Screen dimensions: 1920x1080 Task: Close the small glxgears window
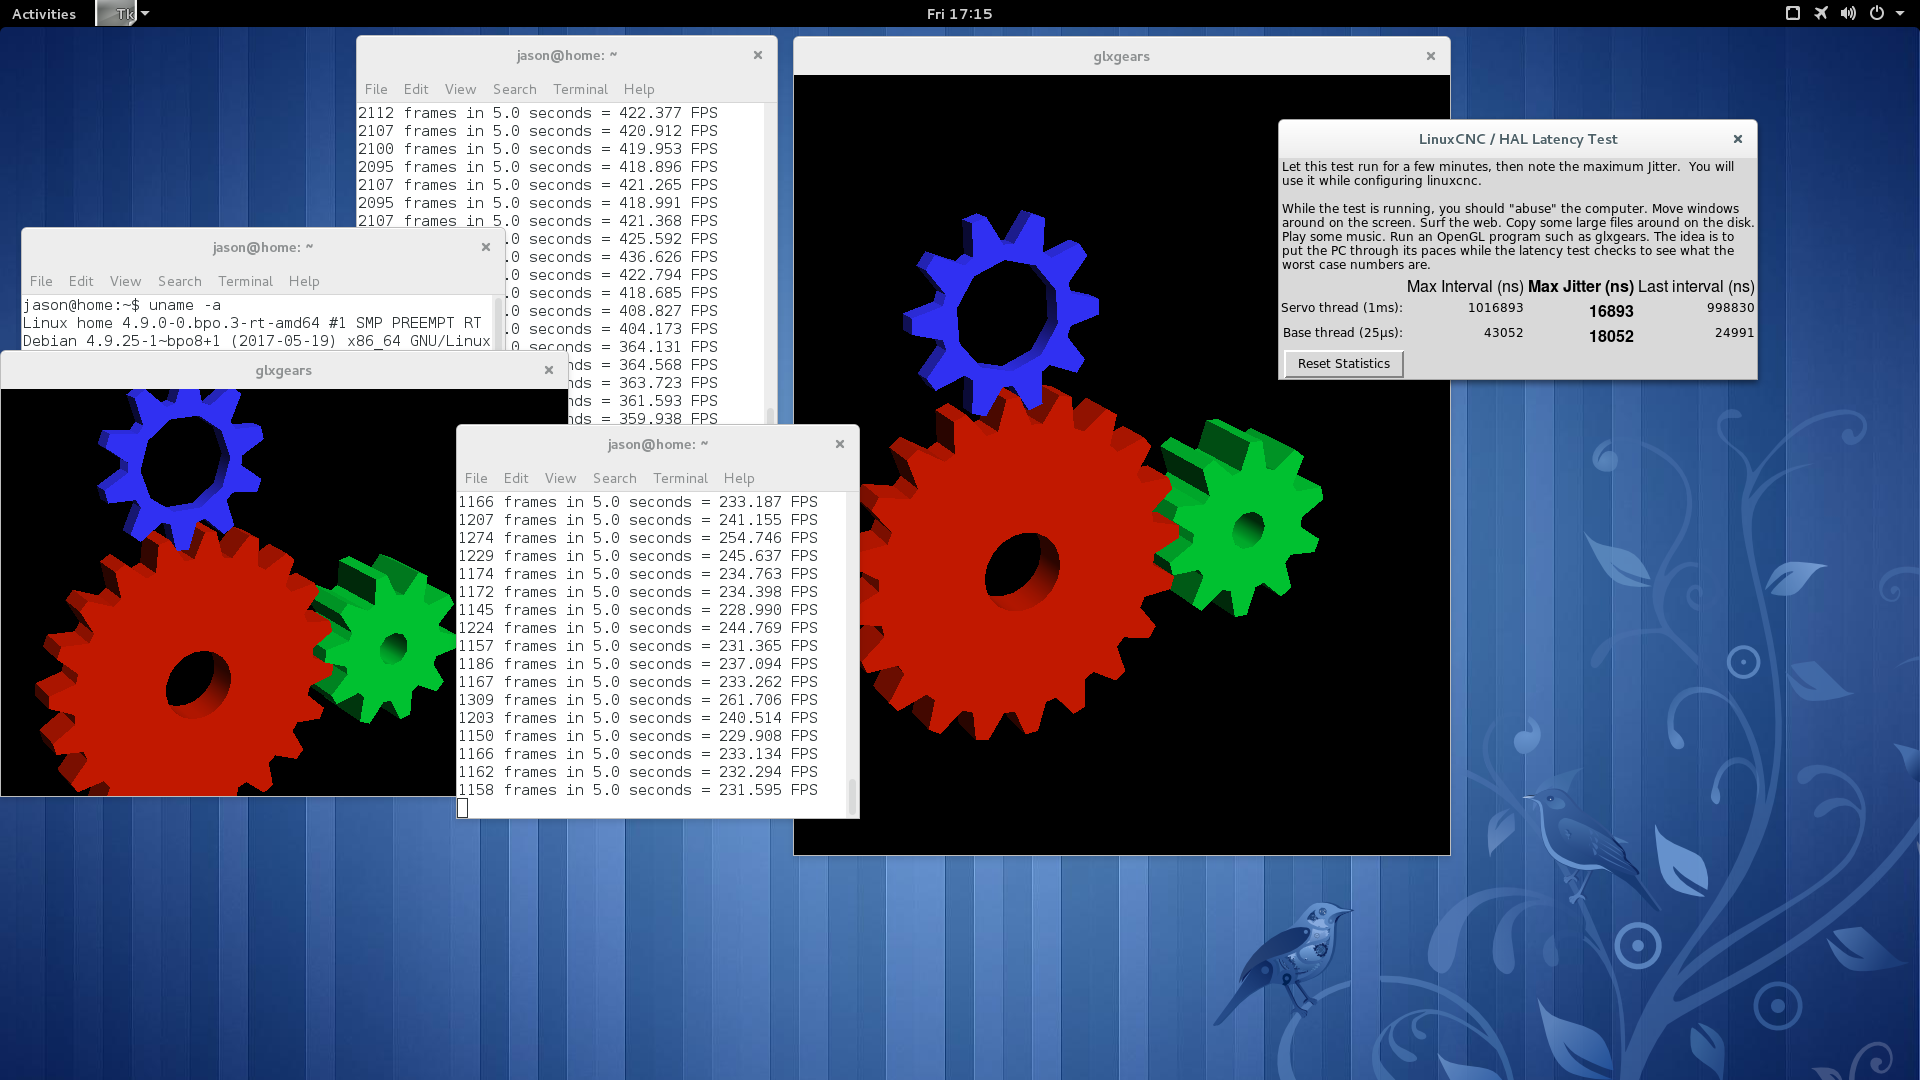549,370
